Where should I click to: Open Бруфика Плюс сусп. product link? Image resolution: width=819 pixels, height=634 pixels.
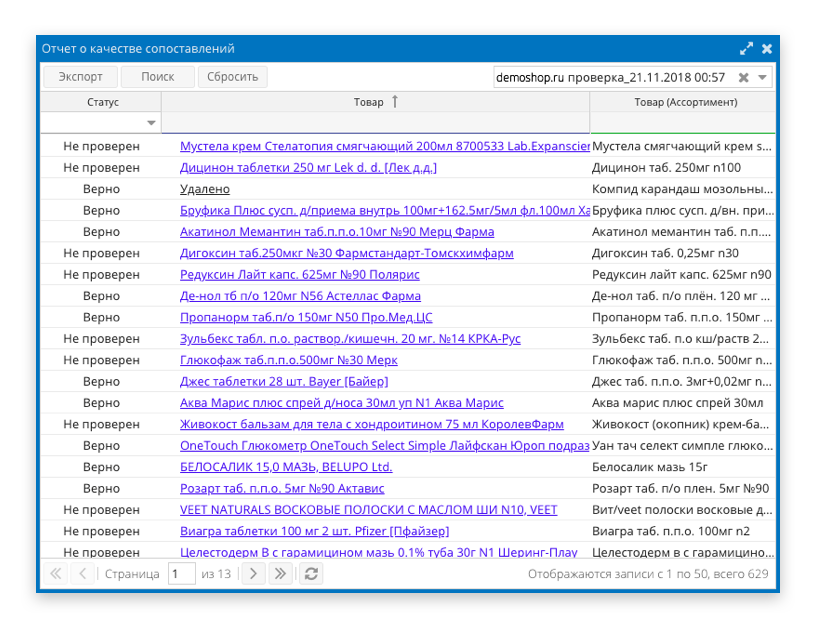pos(385,210)
